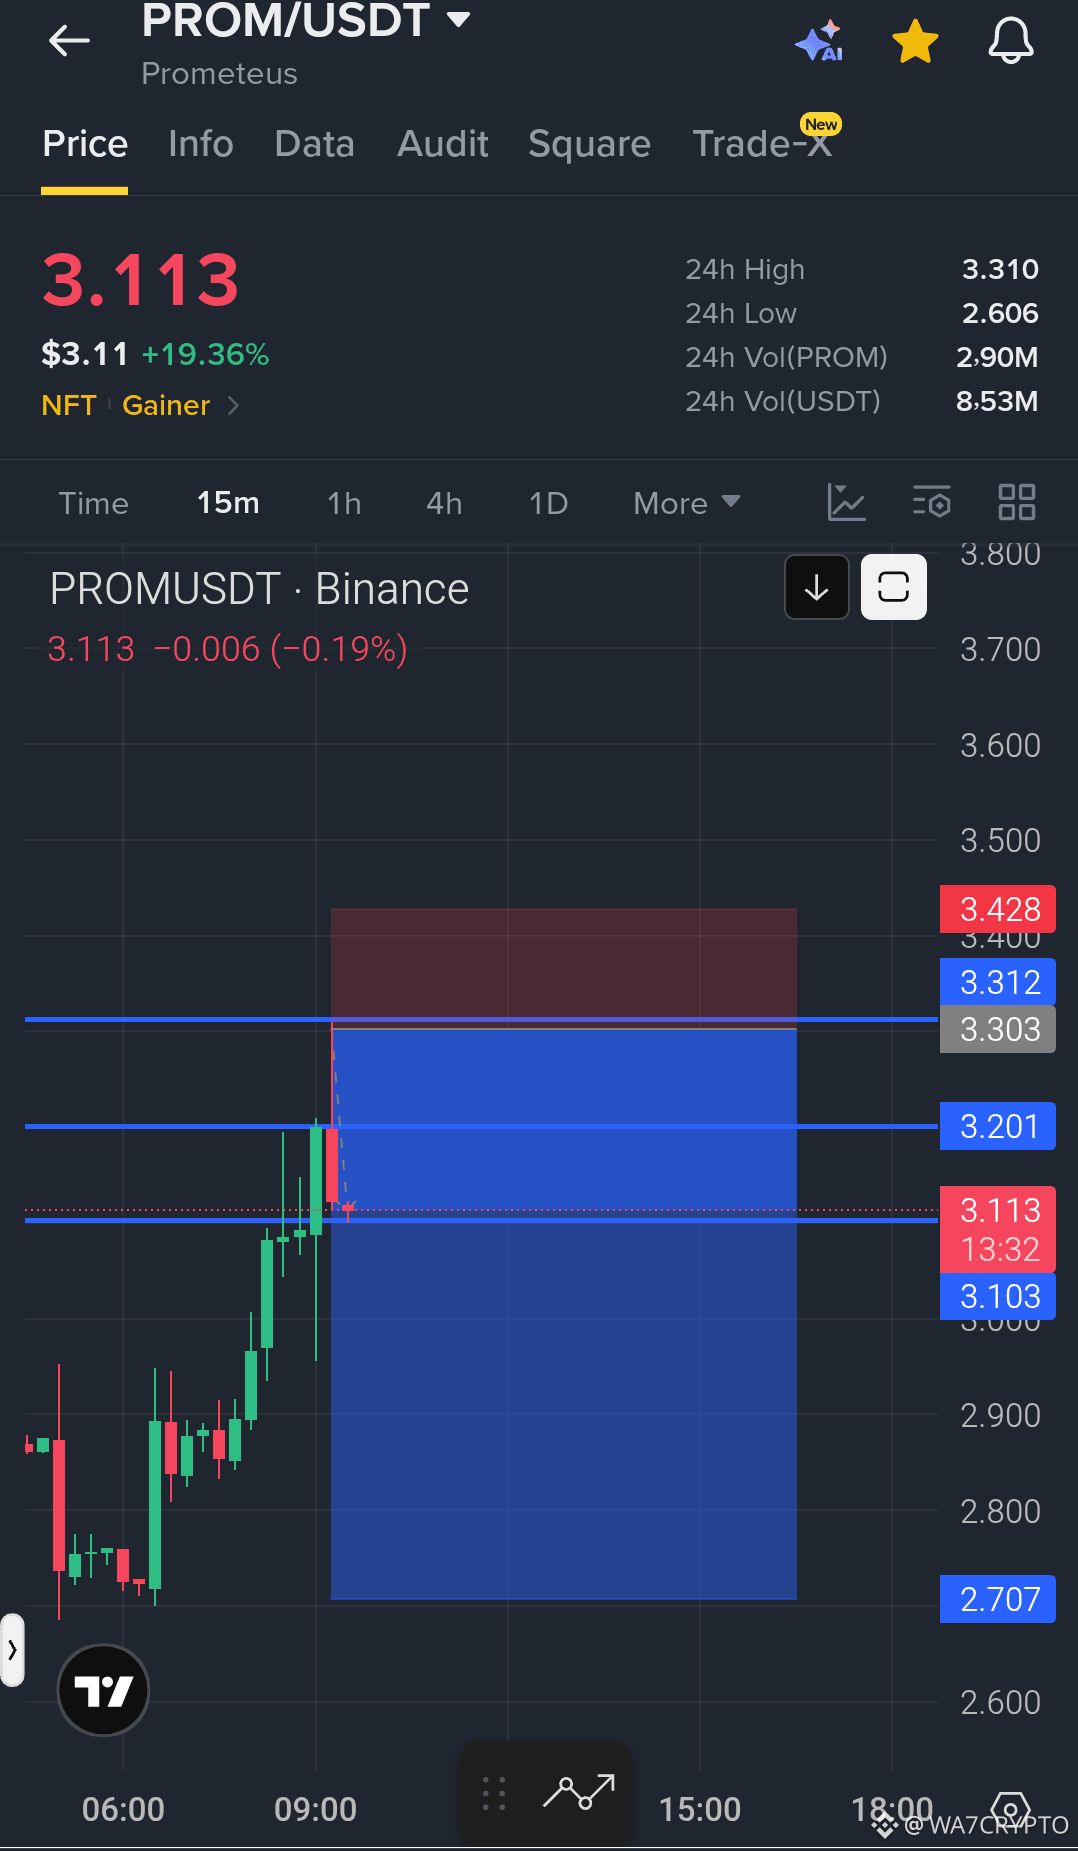
Task: Click the large 3.113 last price
Action: coord(140,279)
